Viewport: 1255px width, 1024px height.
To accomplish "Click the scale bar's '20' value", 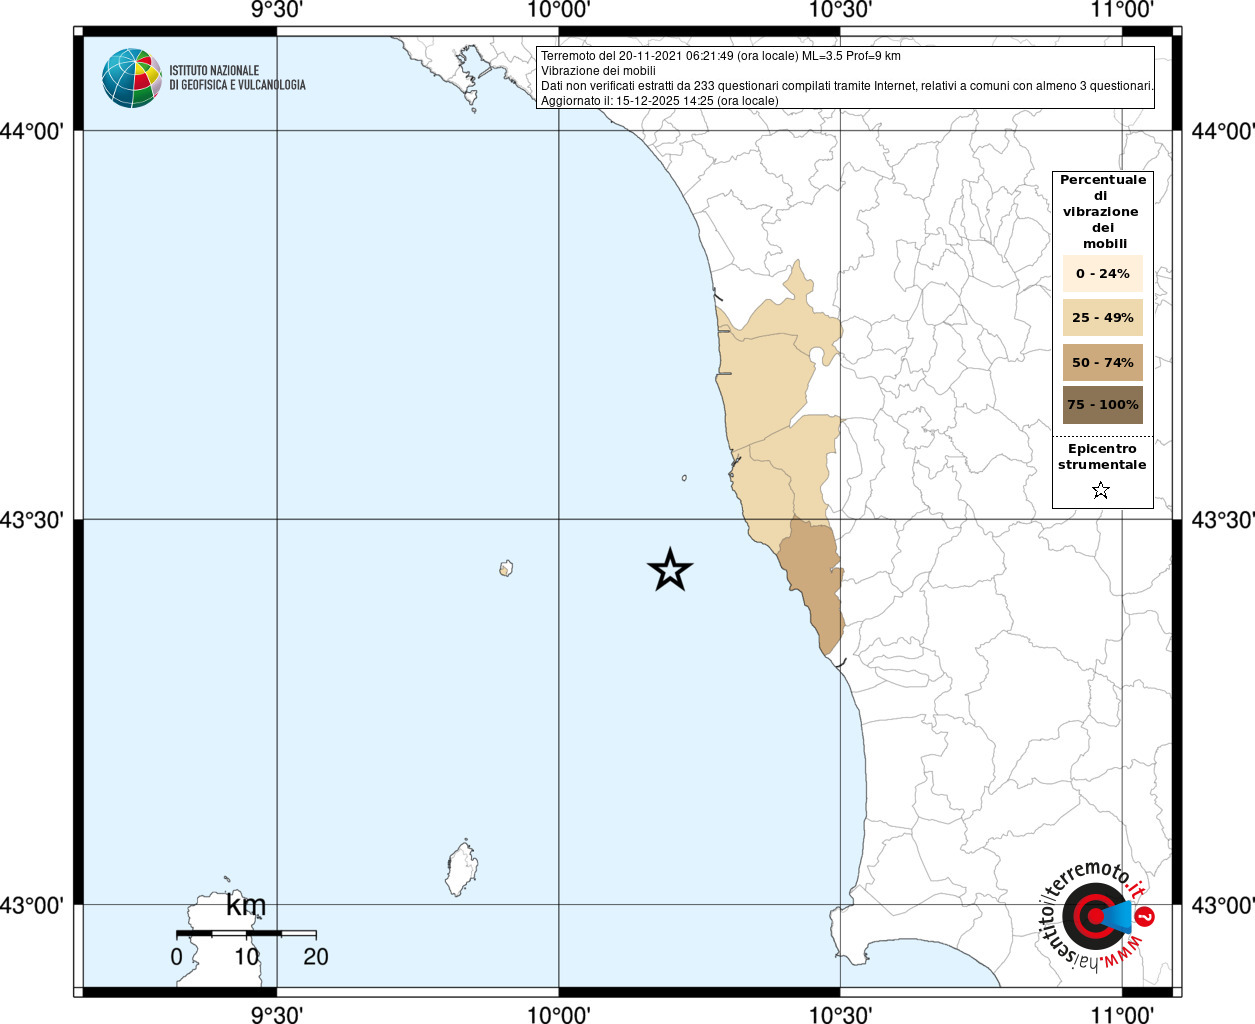I will click(x=316, y=957).
